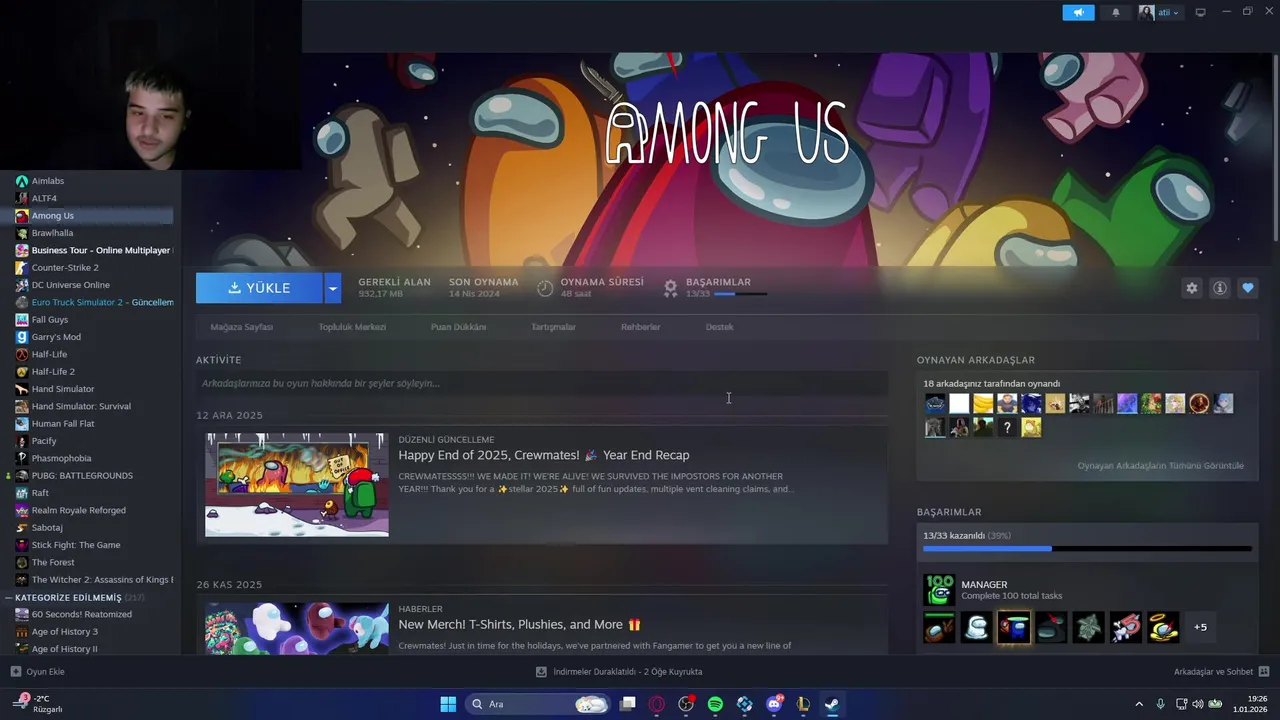Open New Merch T-Shirts Plushies headline

(519, 624)
